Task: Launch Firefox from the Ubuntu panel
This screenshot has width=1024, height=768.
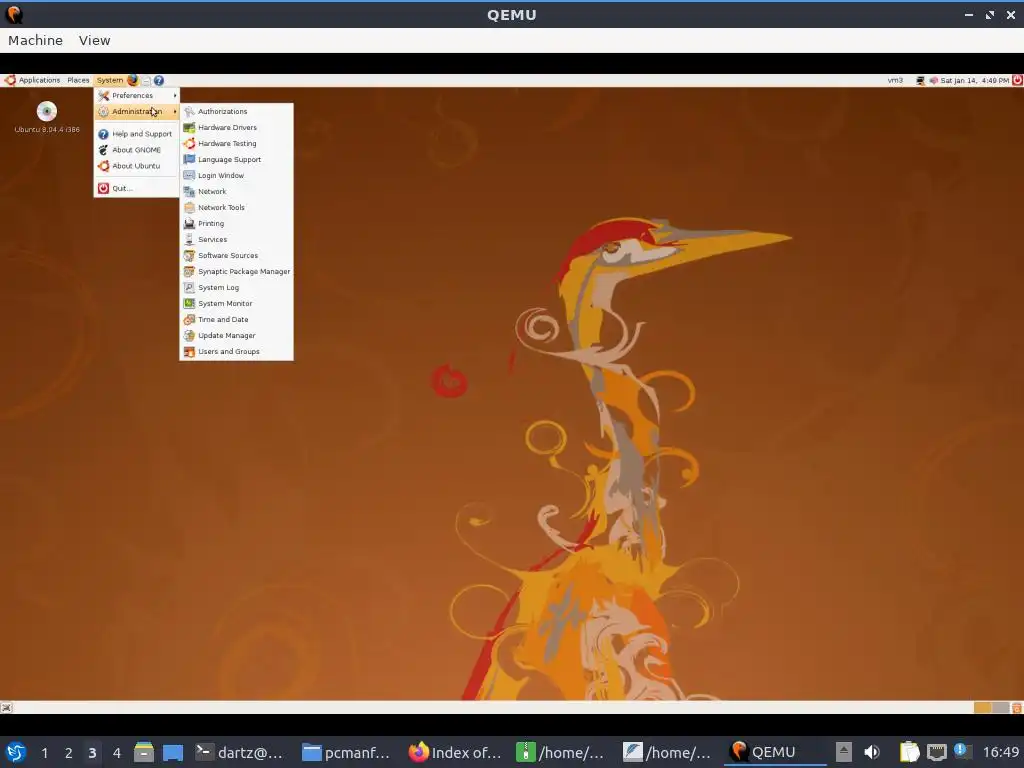Action: coord(133,80)
